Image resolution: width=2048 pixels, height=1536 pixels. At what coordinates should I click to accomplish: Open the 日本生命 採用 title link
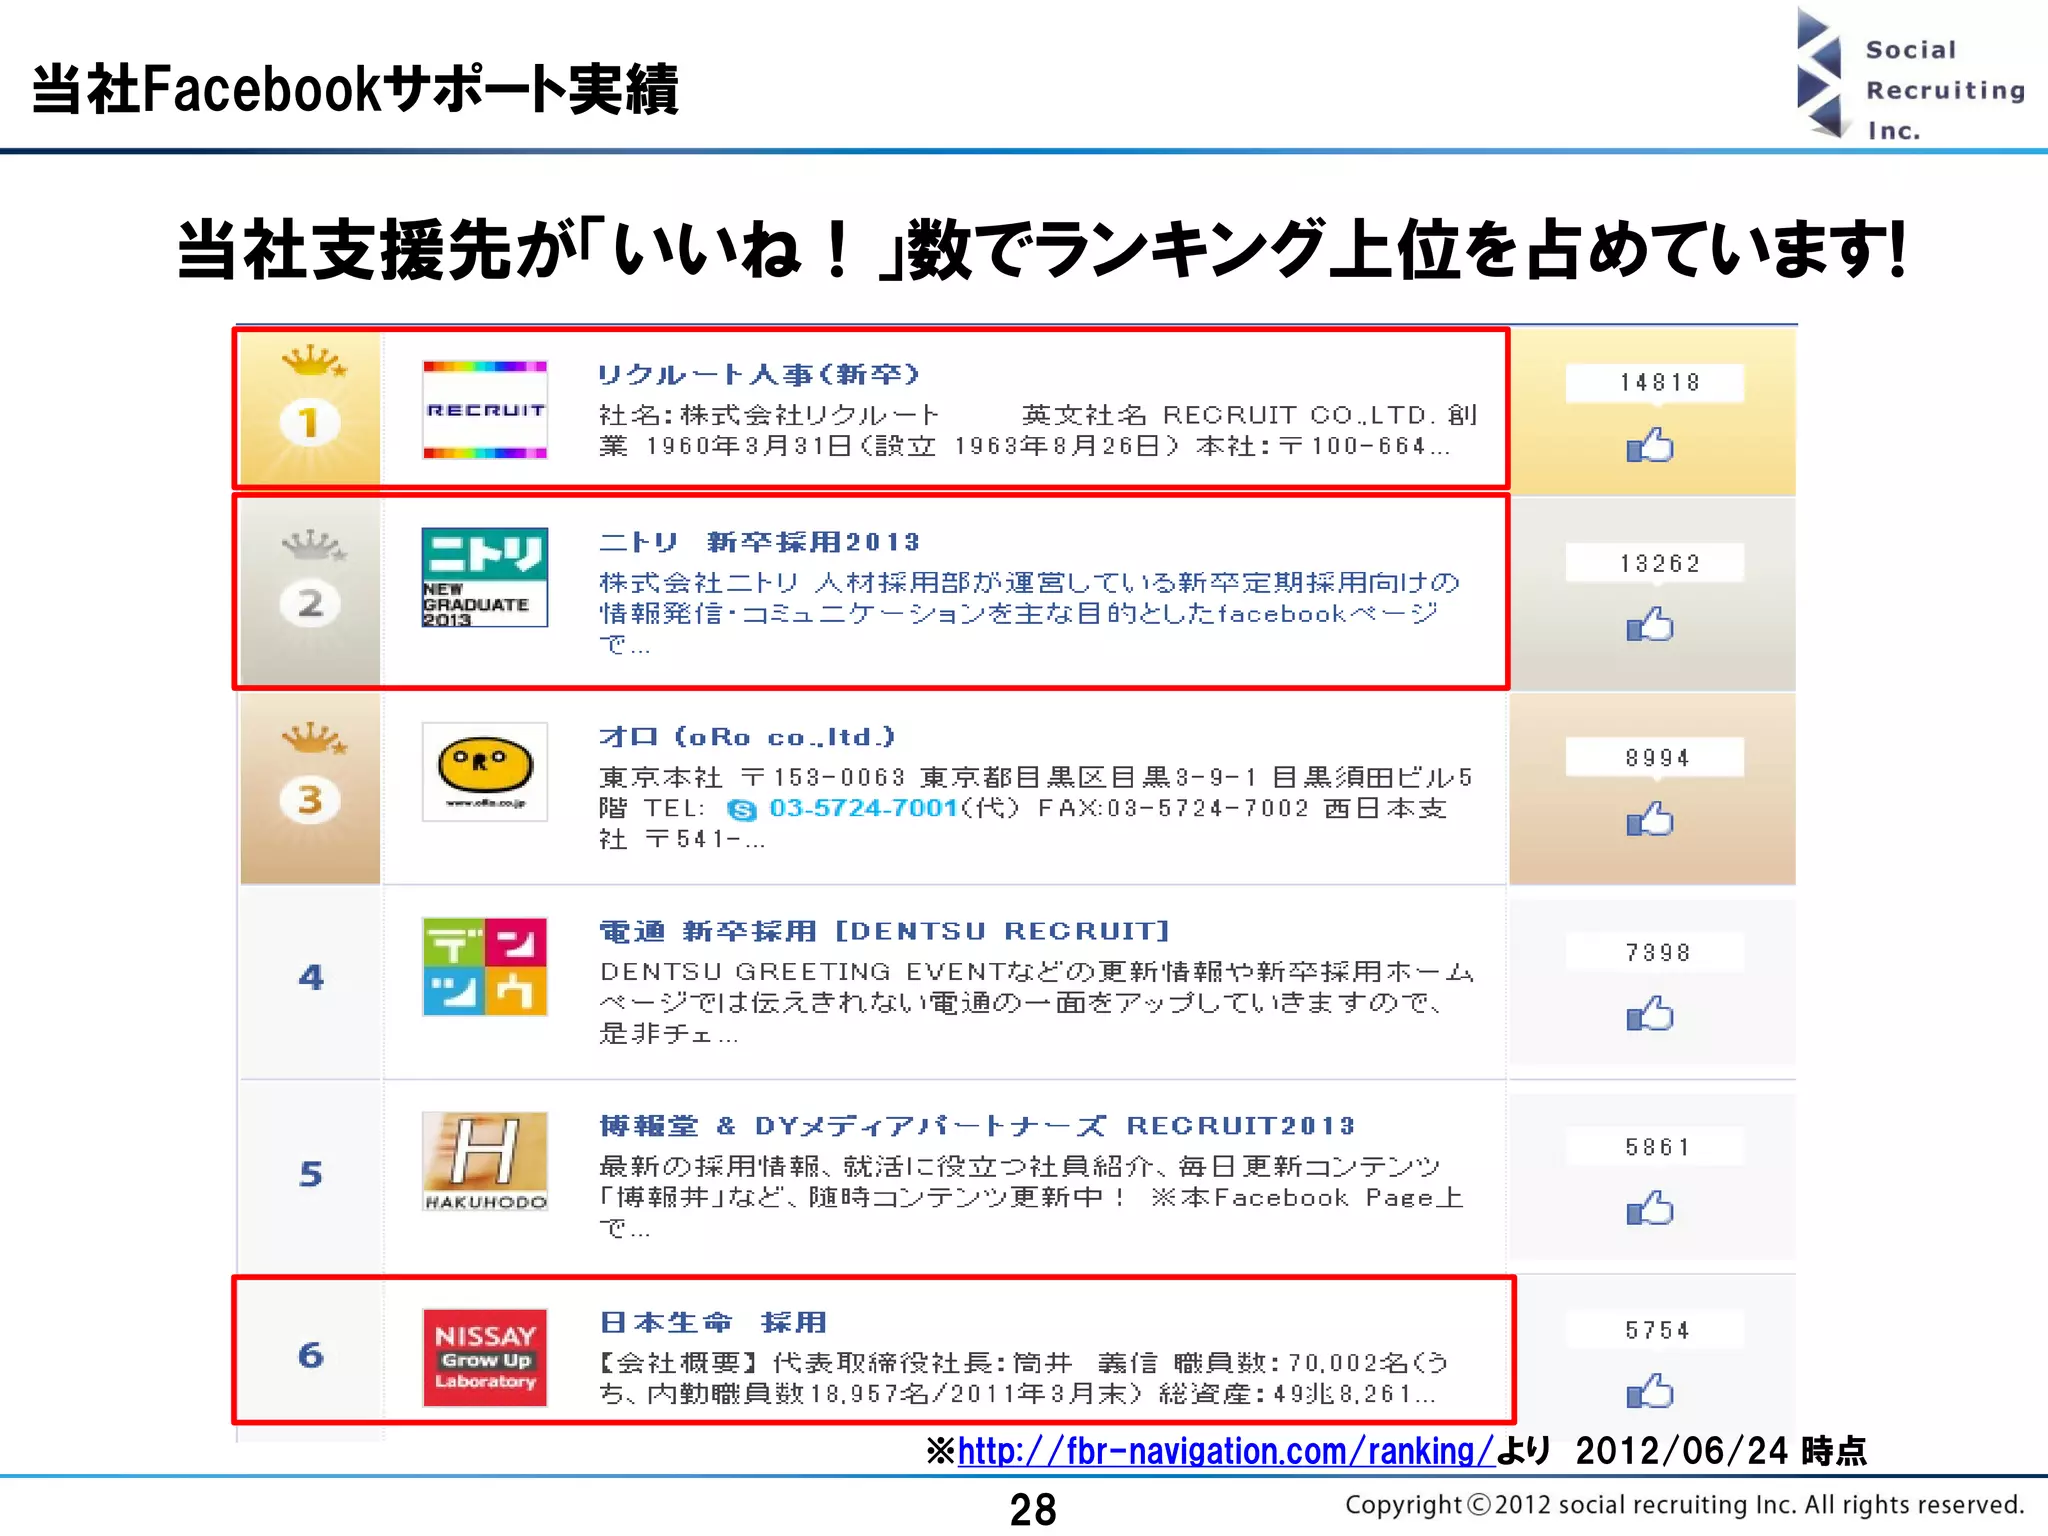[x=713, y=1323]
